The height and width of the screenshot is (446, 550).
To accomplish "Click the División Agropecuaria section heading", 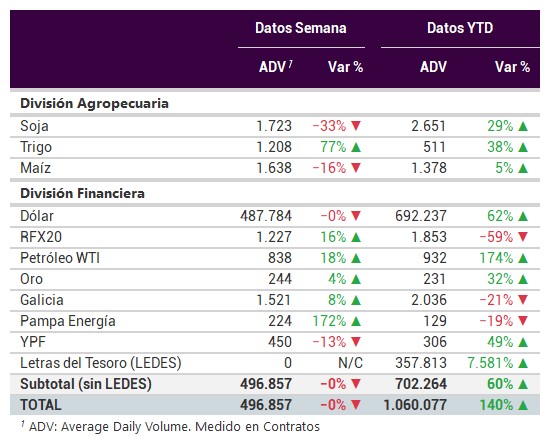I will [94, 104].
